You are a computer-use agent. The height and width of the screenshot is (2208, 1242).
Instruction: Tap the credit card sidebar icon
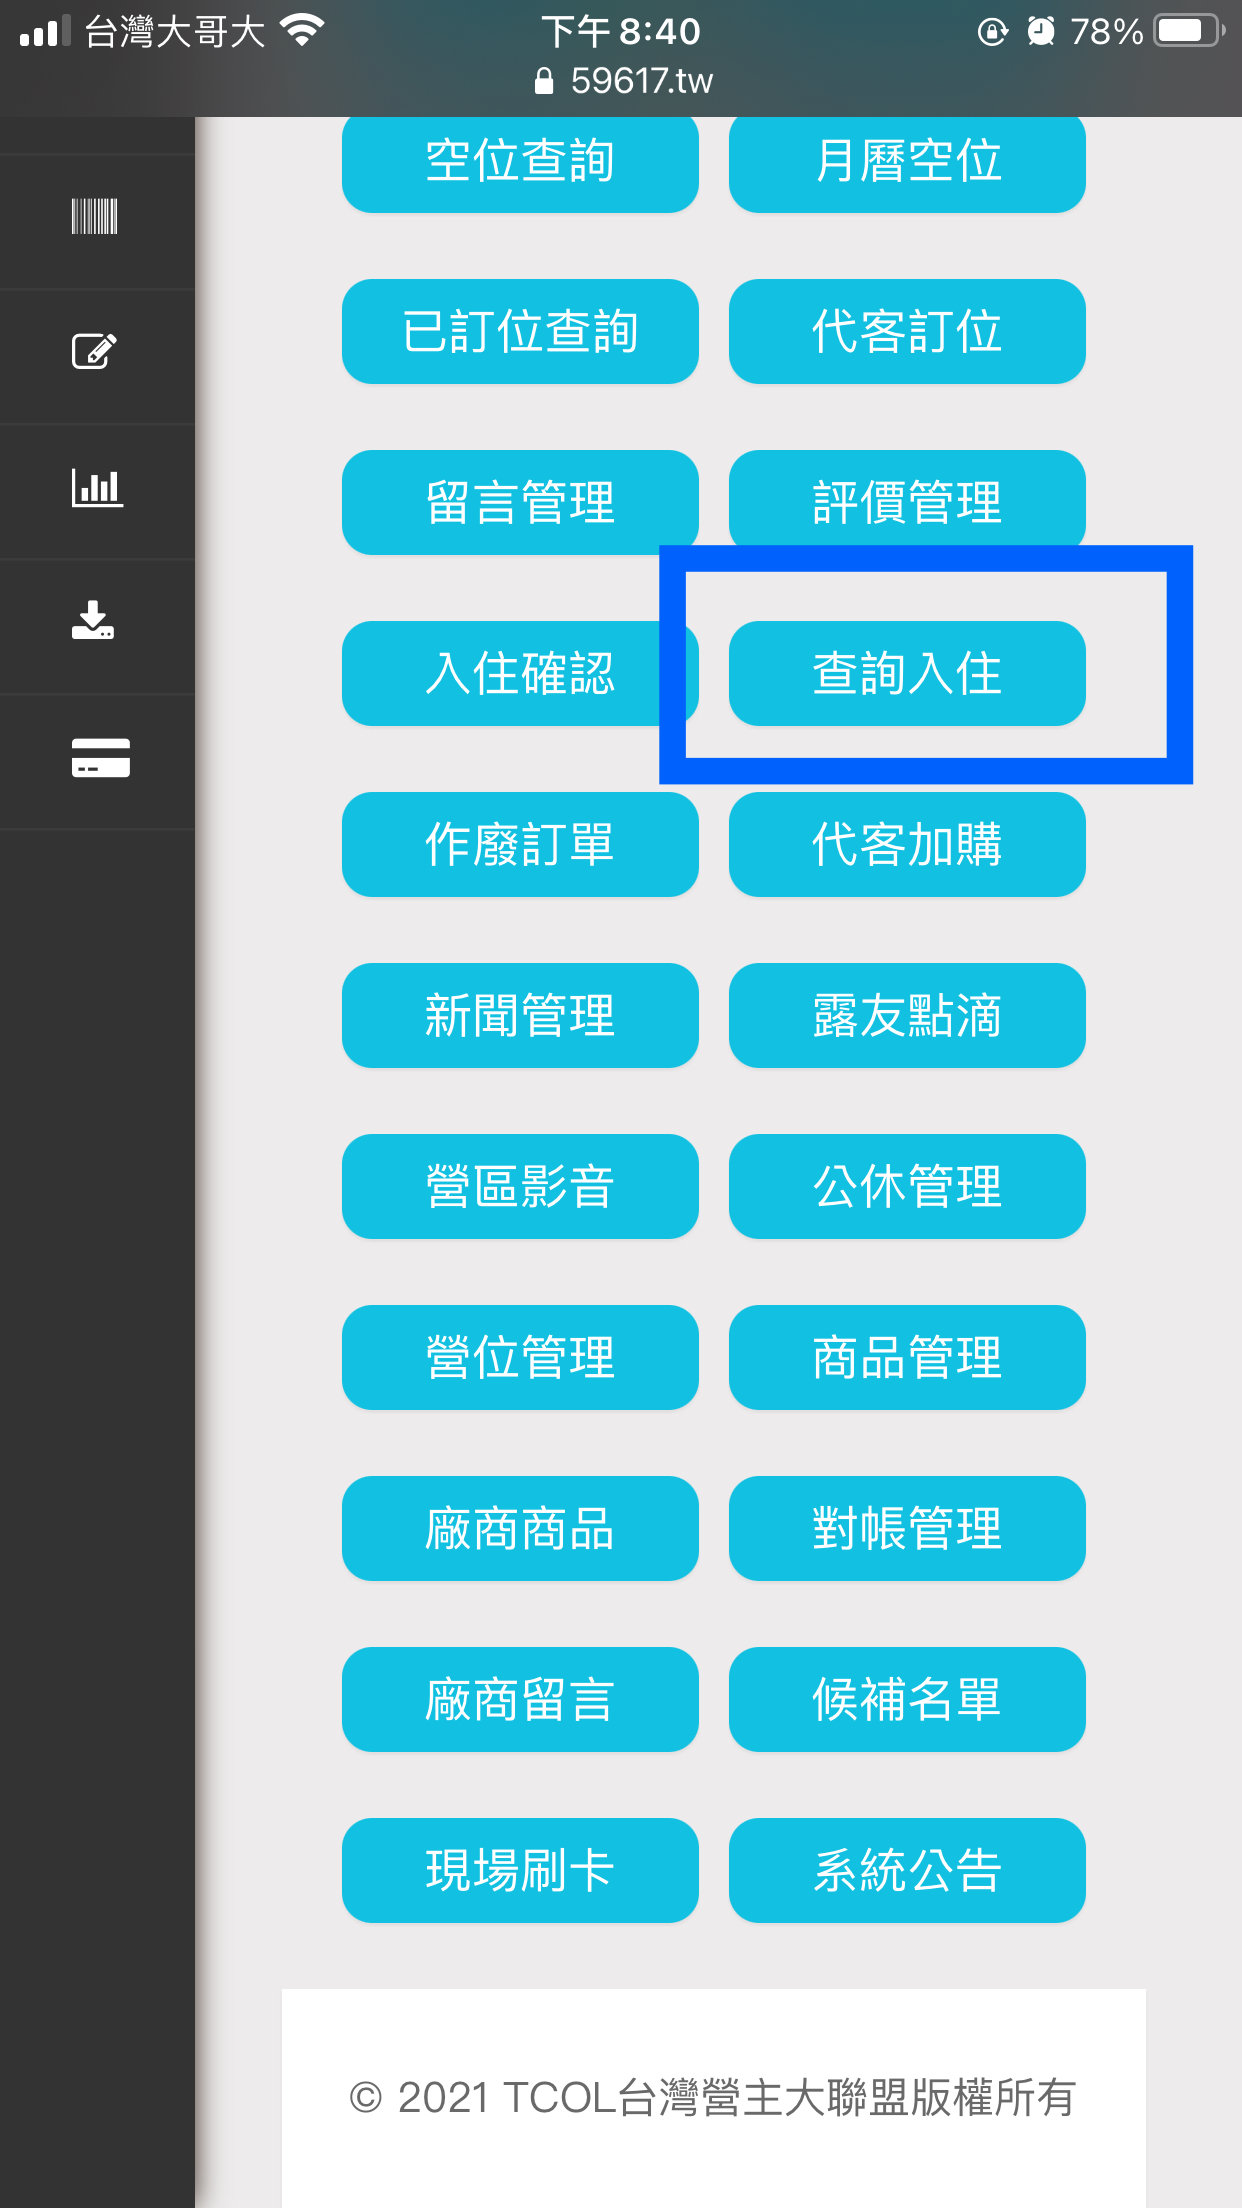tap(100, 757)
